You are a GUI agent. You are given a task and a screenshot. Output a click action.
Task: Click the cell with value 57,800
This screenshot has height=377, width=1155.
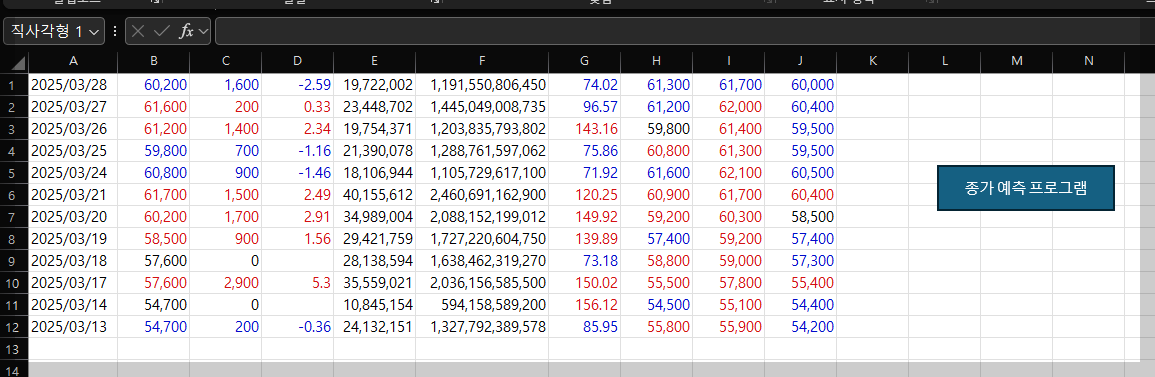point(729,283)
